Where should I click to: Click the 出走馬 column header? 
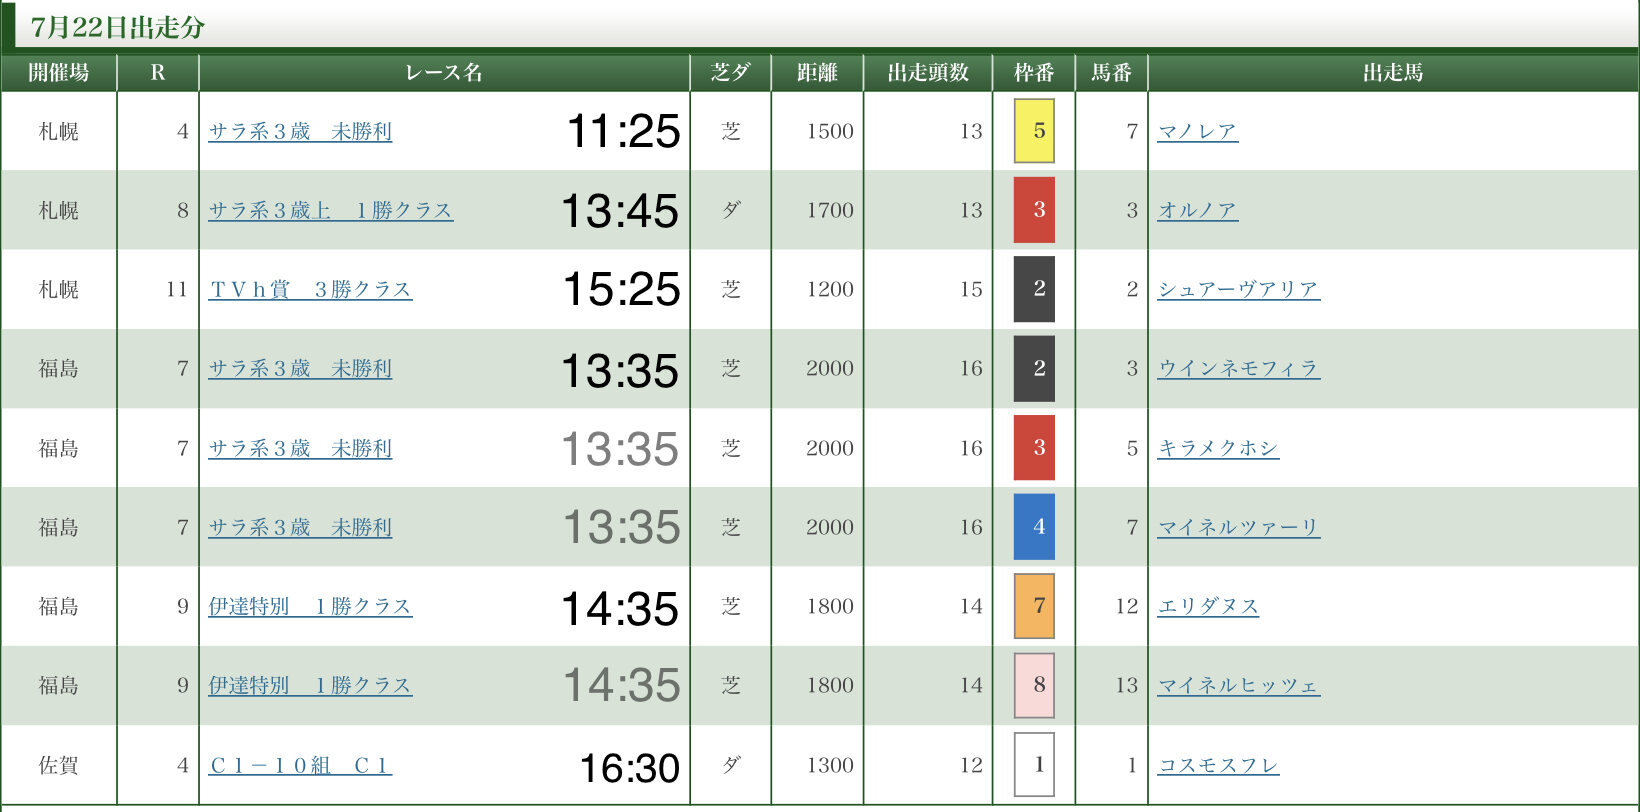click(1392, 72)
